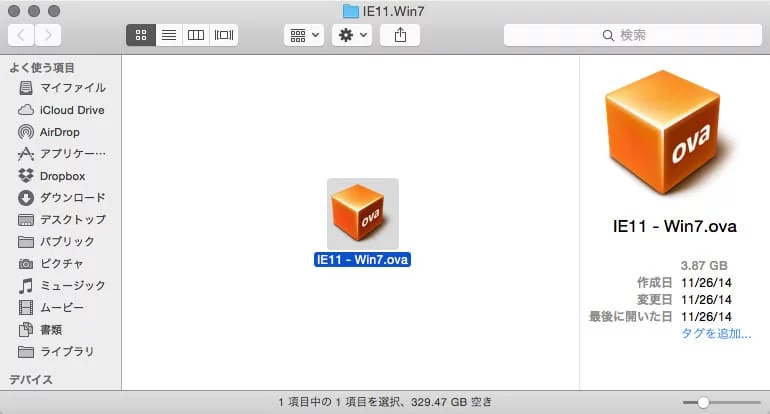Image resolution: width=770 pixels, height=414 pixels.
Task: Switch to Cover Flow view mode
Action: click(224, 35)
